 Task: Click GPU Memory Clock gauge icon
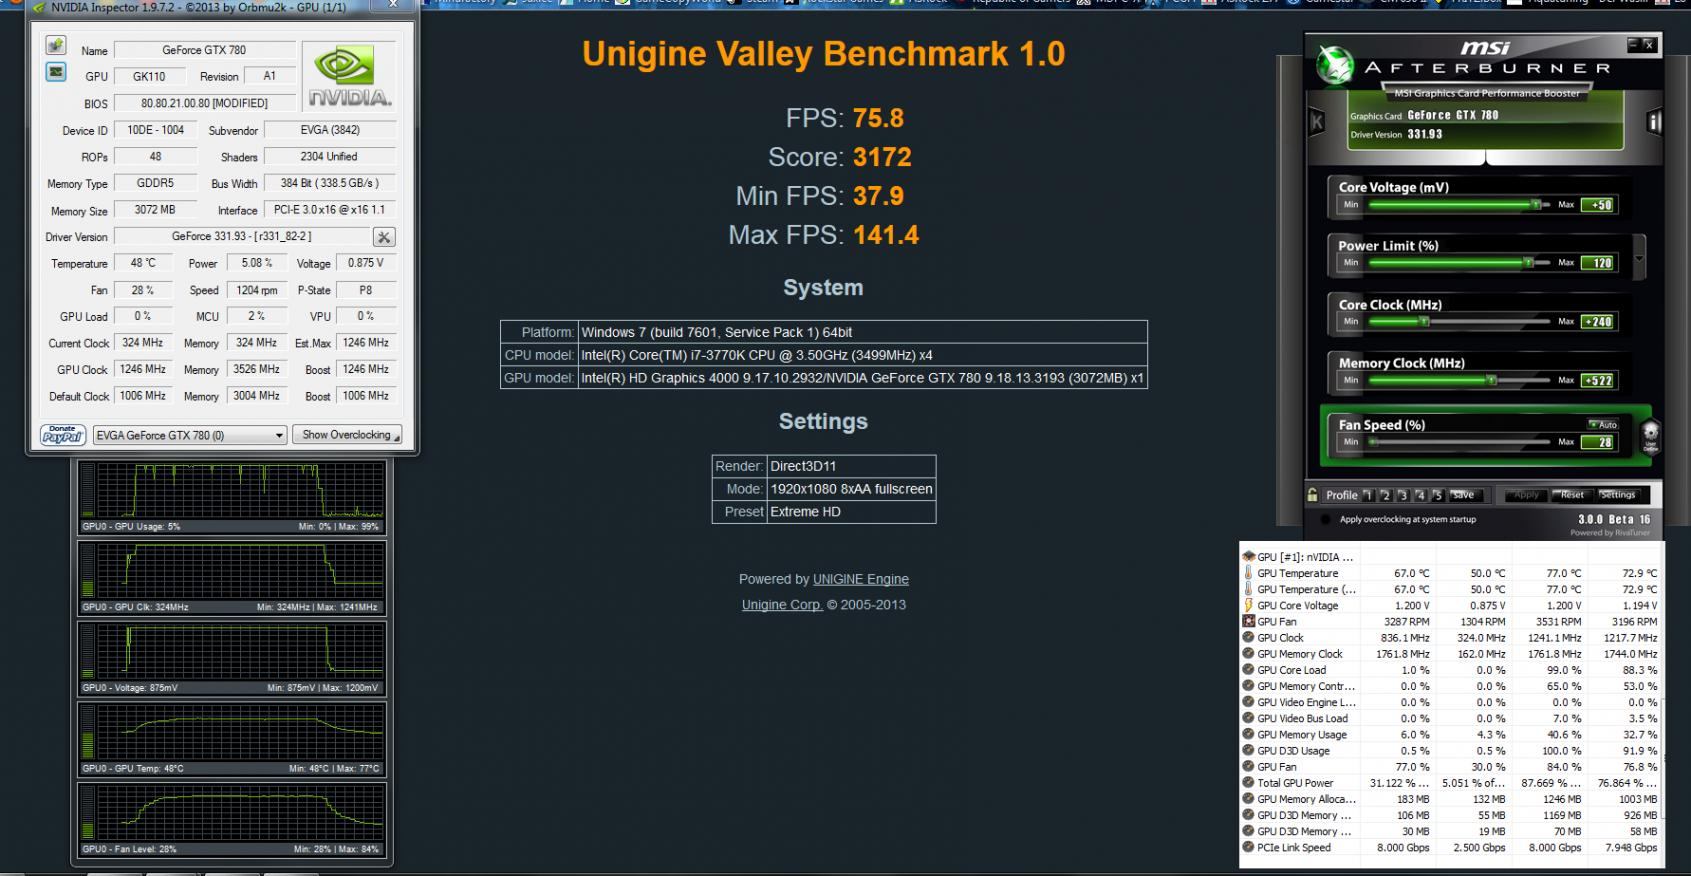coord(1248,654)
